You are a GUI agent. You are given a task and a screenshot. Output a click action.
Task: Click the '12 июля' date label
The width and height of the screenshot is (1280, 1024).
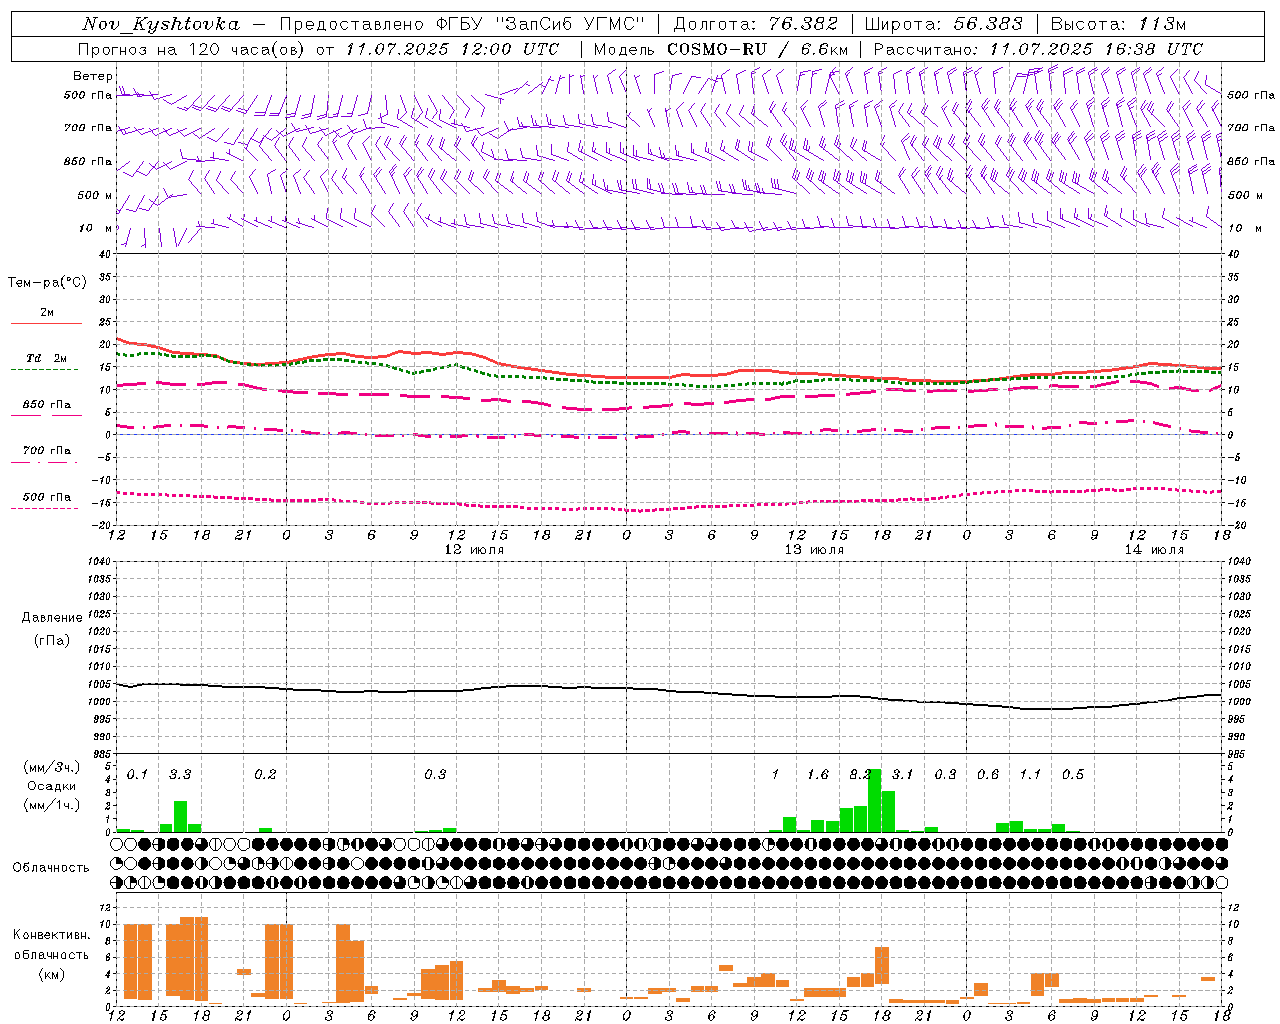474,550
